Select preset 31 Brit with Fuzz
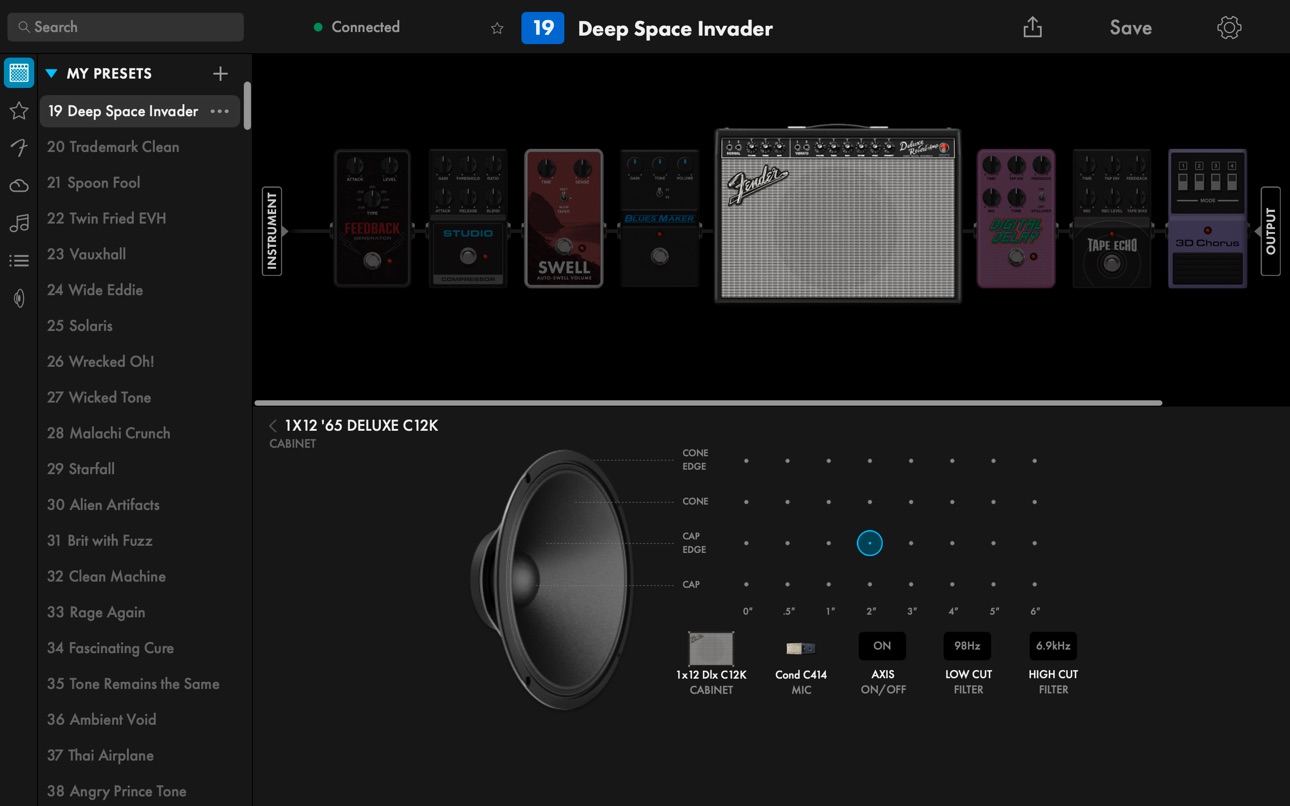Image resolution: width=1290 pixels, height=806 pixels. (x=140, y=541)
